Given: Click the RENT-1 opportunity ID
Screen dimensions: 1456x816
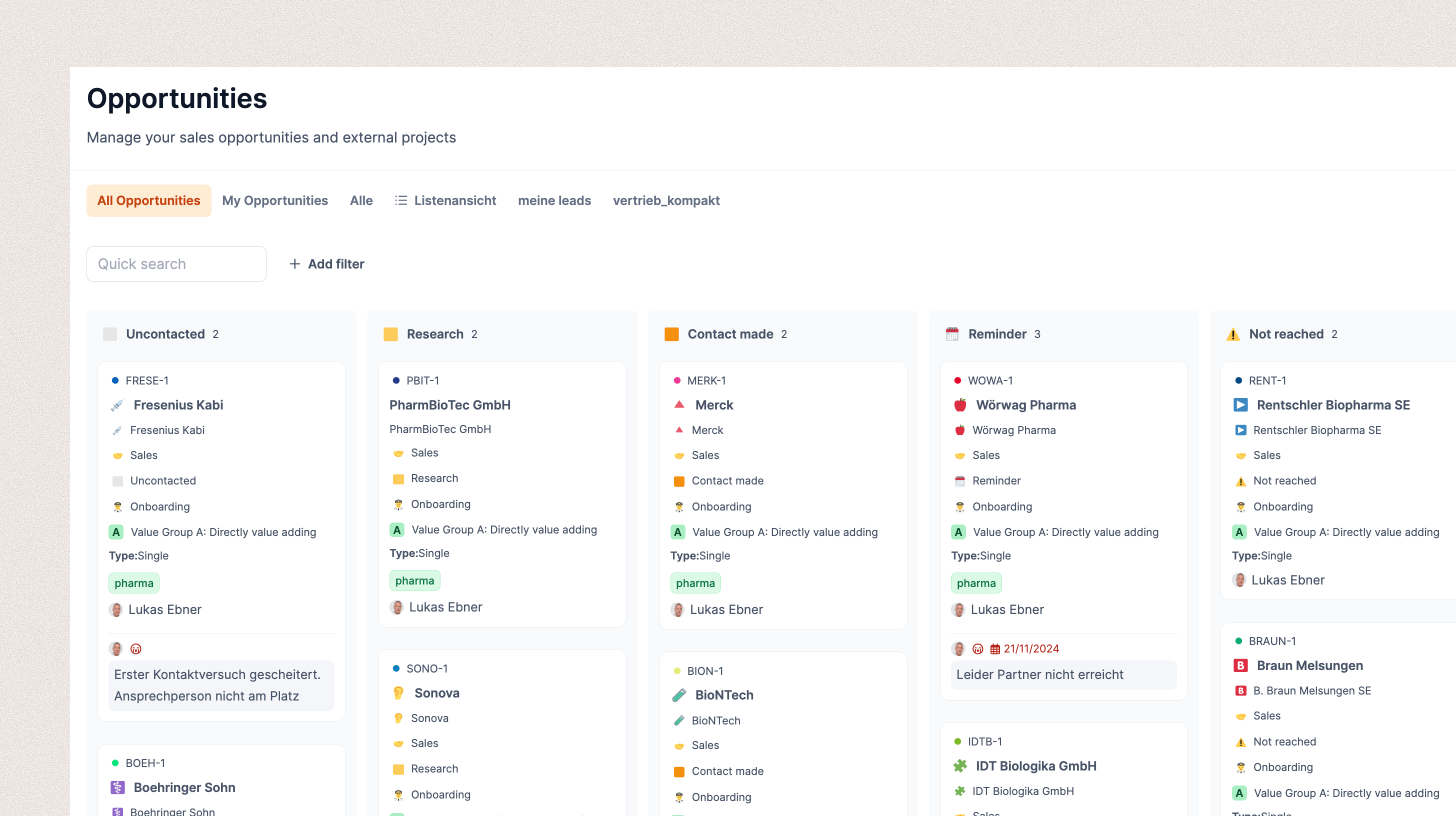Looking at the screenshot, I should (1268, 381).
